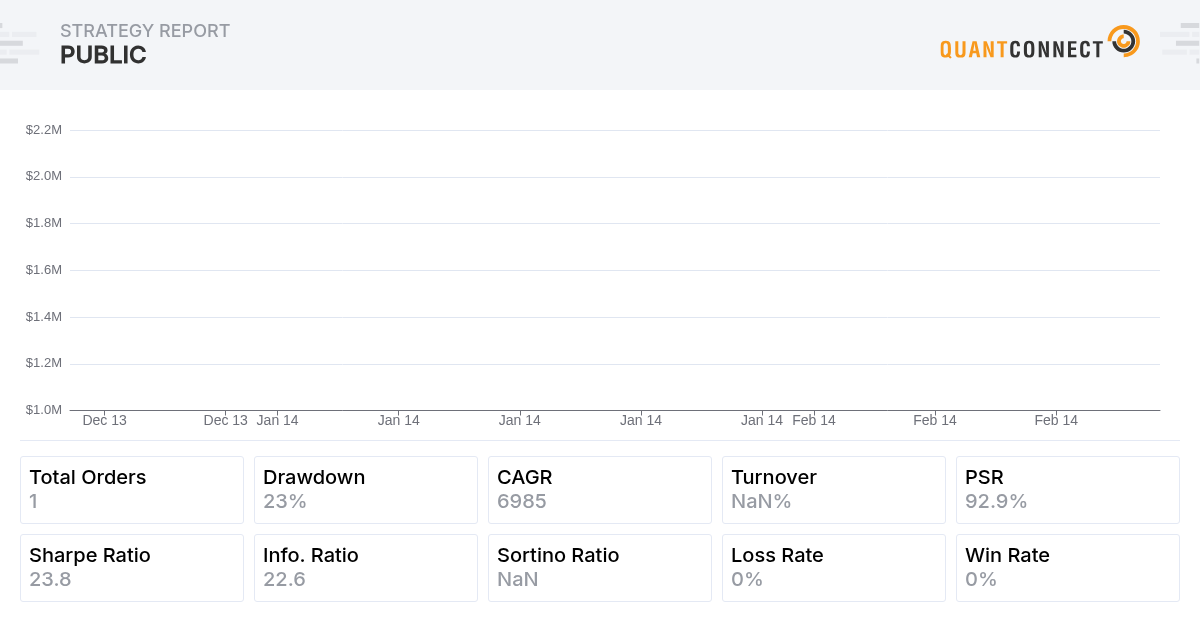The width and height of the screenshot is (1200, 632).
Task: Click the left decorative stripes in header
Action: pos(18,45)
